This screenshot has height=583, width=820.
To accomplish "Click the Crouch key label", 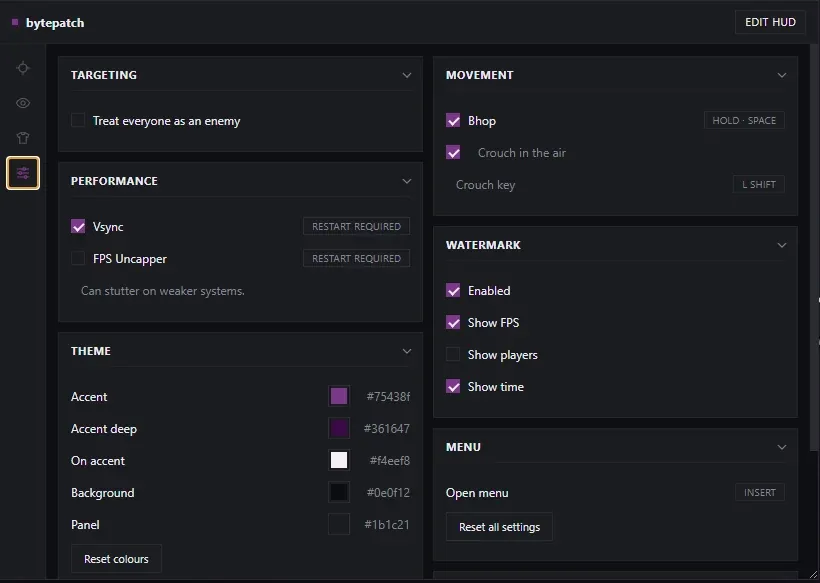I will pyautogui.click(x=485, y=185).
